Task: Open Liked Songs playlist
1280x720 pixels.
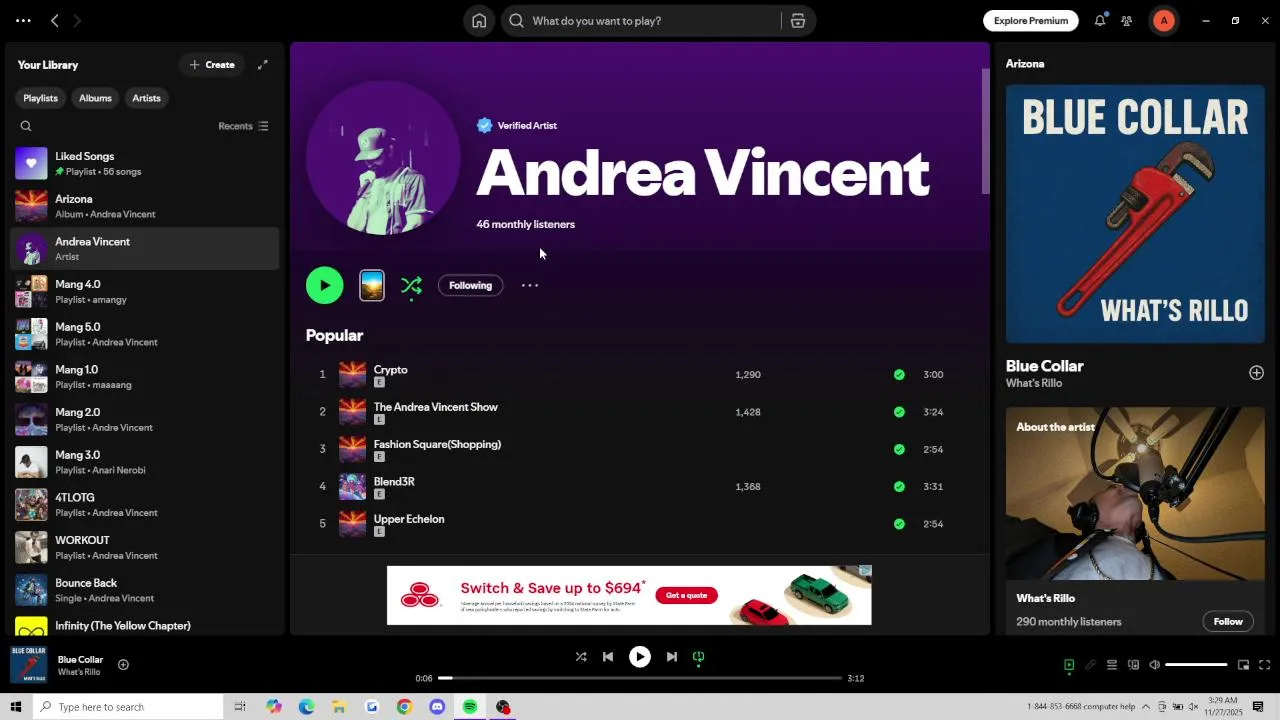Action: 145,163
